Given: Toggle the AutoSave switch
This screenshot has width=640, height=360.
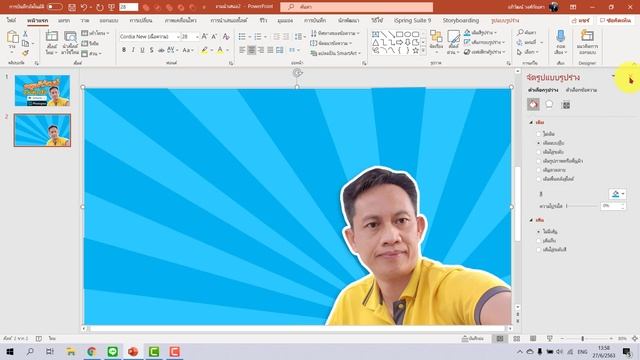Looking at the screenshot, I should [x=54, y=7].
